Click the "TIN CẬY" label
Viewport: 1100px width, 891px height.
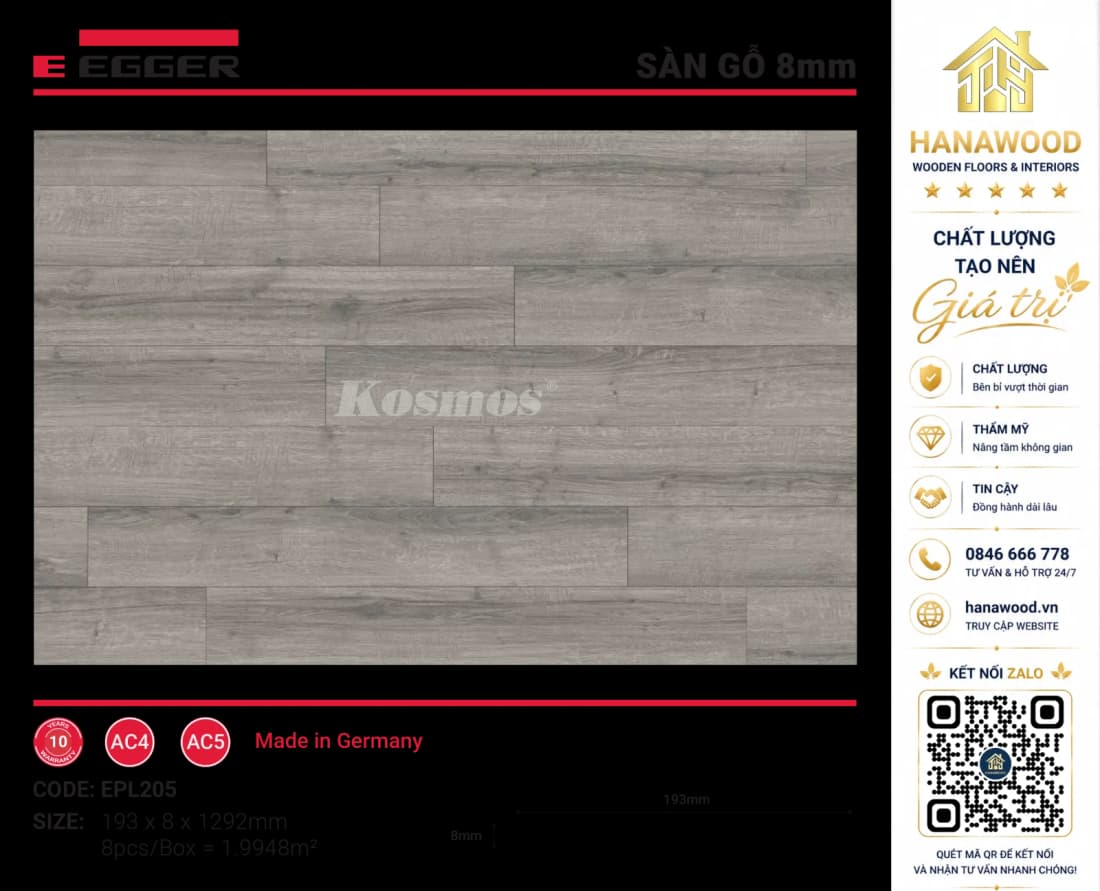point(995,489)
